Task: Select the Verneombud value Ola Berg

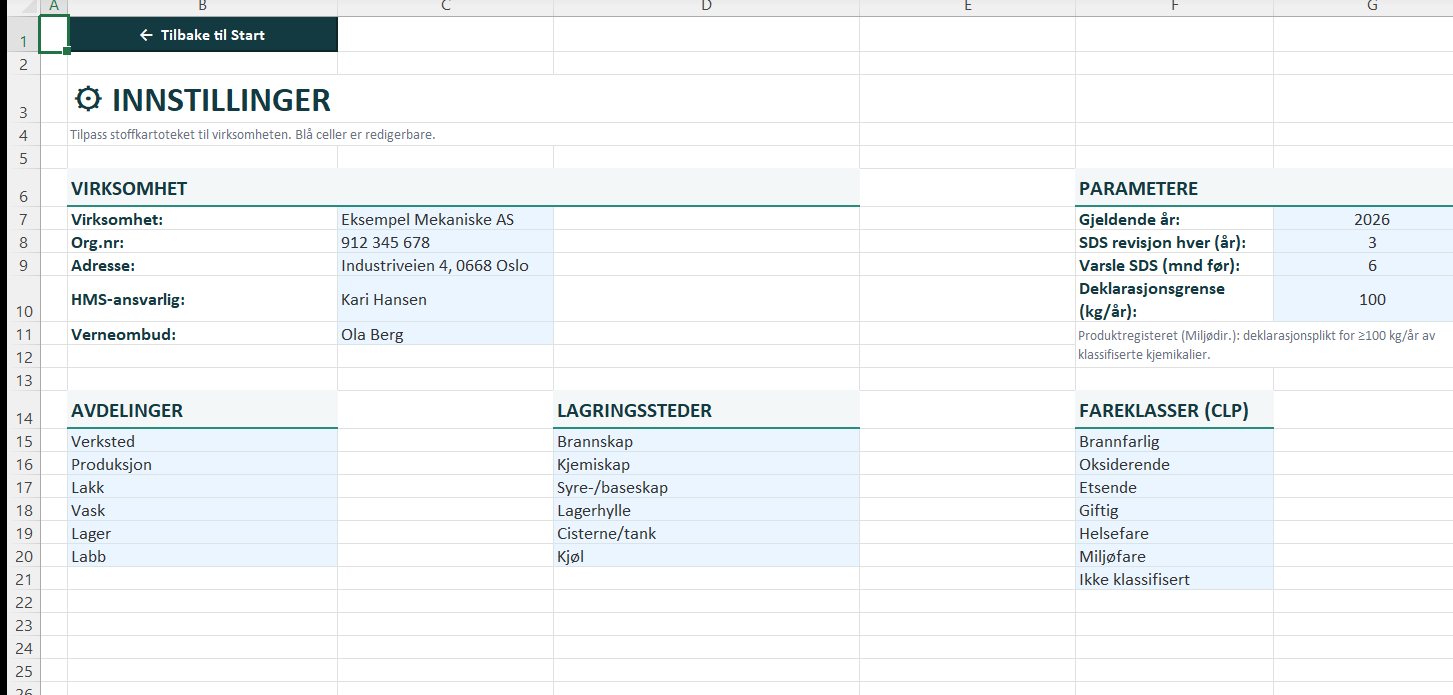Action: pyautogui.click(x=445, y=334)
